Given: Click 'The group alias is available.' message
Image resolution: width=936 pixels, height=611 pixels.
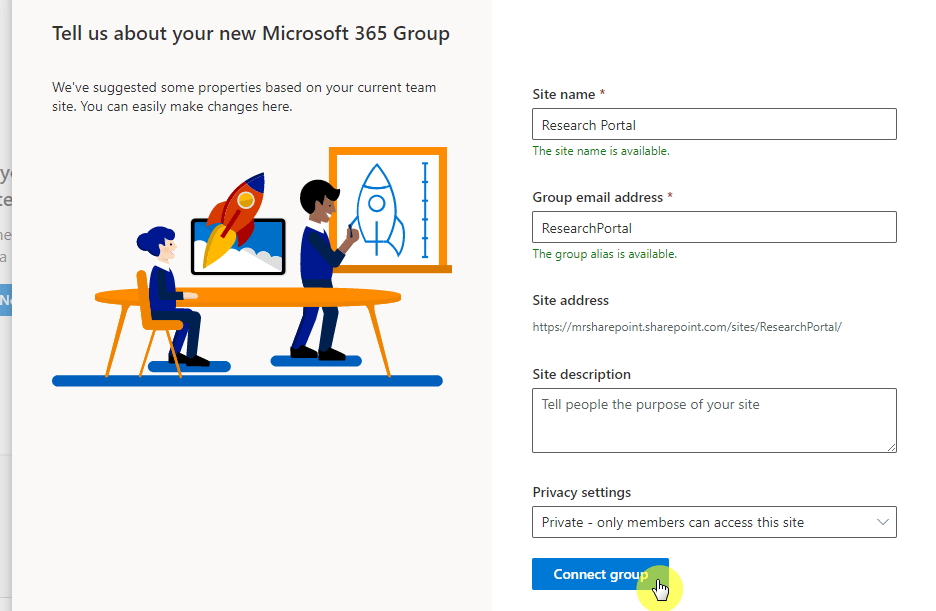Looking at the screenshot, I should 605,254.
